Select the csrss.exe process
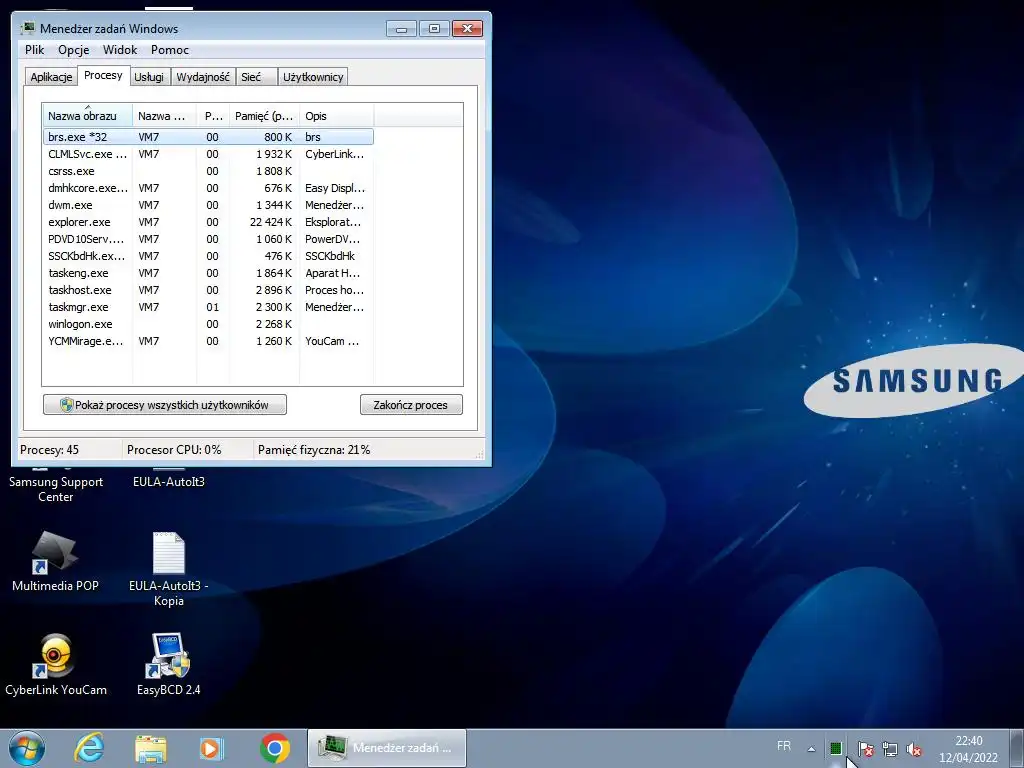This screenshot has width=1024, height=768. tap(208, 171)
